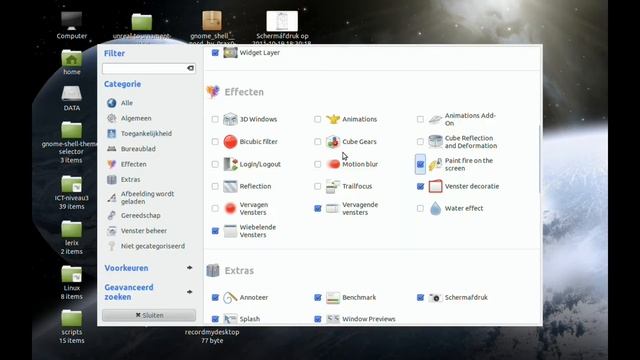640x360 pixels.
Task: Open the Annoteer plugin icon
Action: [230, 298]
